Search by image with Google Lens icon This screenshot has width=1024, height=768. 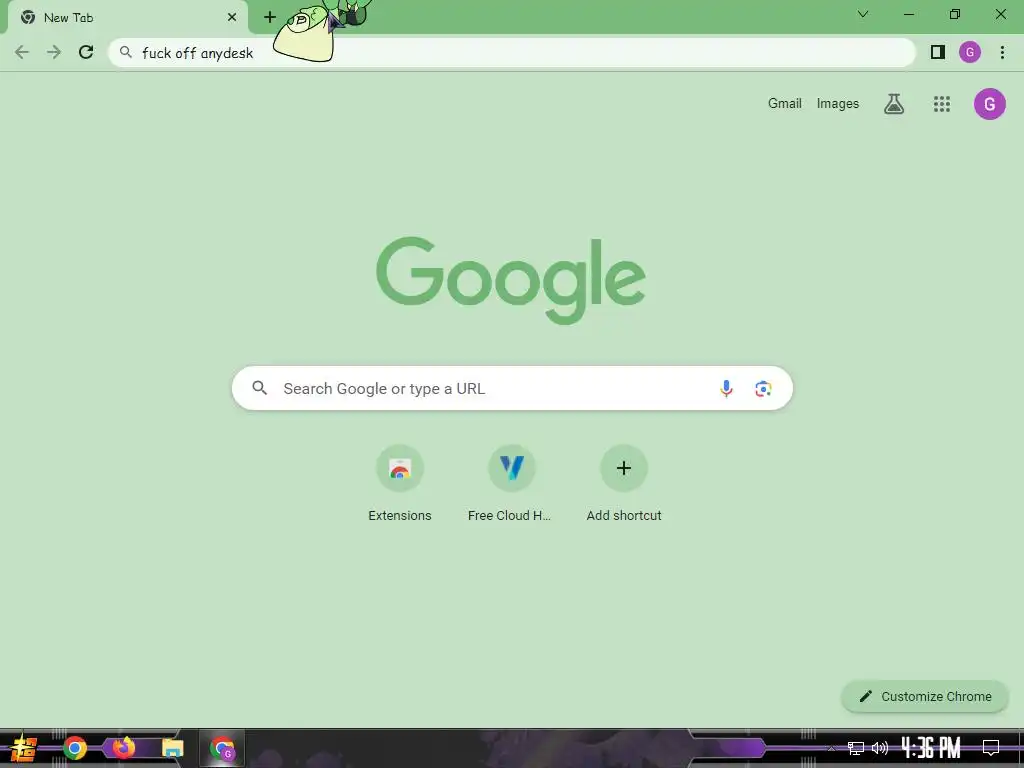(763, 389)
